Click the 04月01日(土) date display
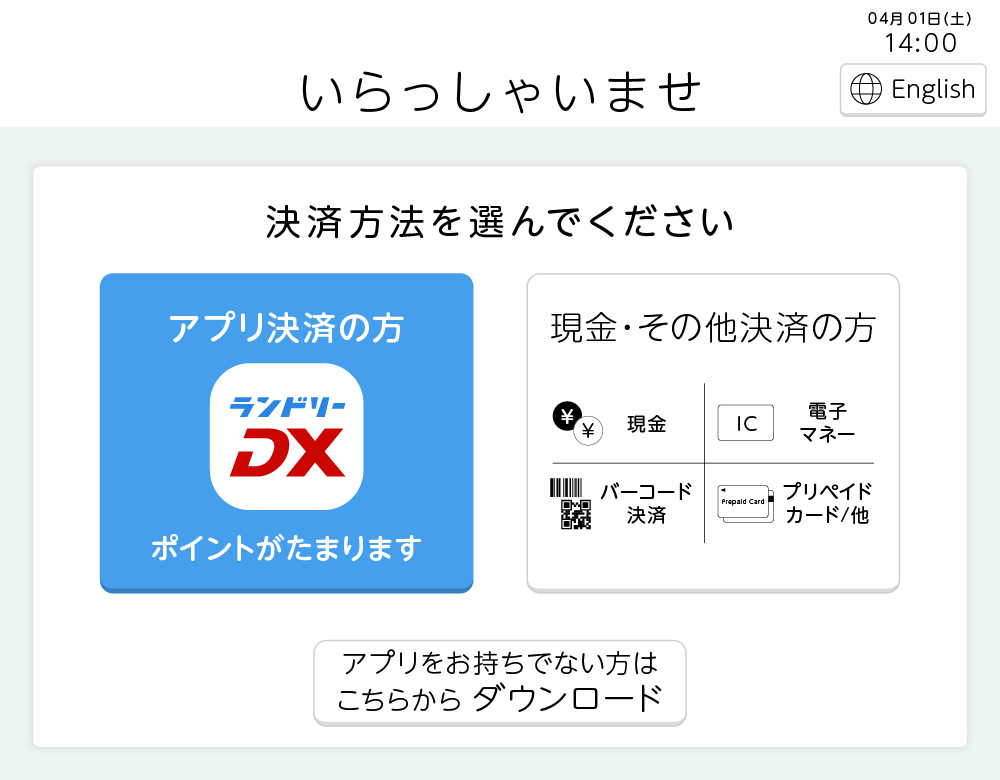Screen dimensions: 1000x780 [920, 18]
